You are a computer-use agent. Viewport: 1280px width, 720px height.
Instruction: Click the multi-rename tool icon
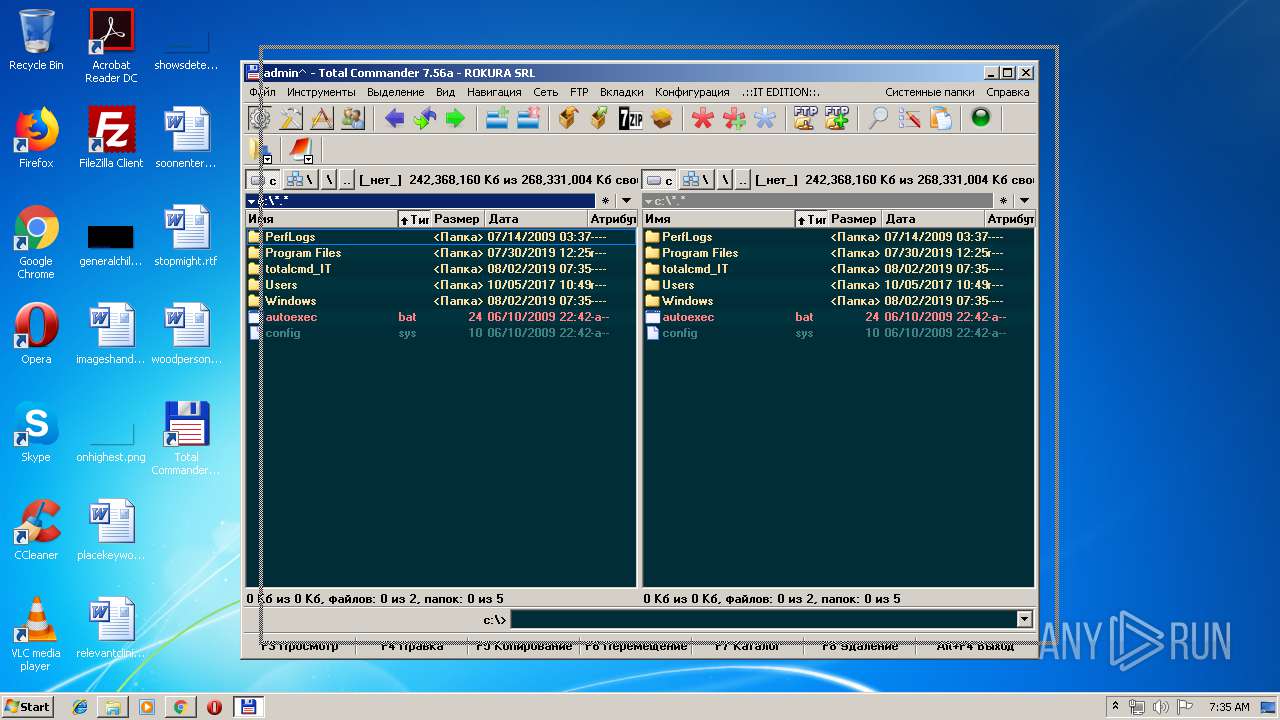click(x=909, y=118)
